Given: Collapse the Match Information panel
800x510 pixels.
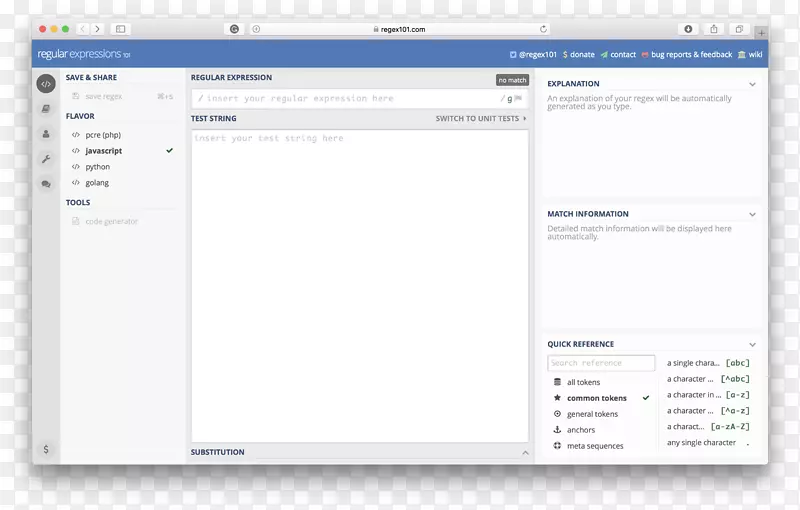Looking at the screenshot, I should click(x=753, y=214).
